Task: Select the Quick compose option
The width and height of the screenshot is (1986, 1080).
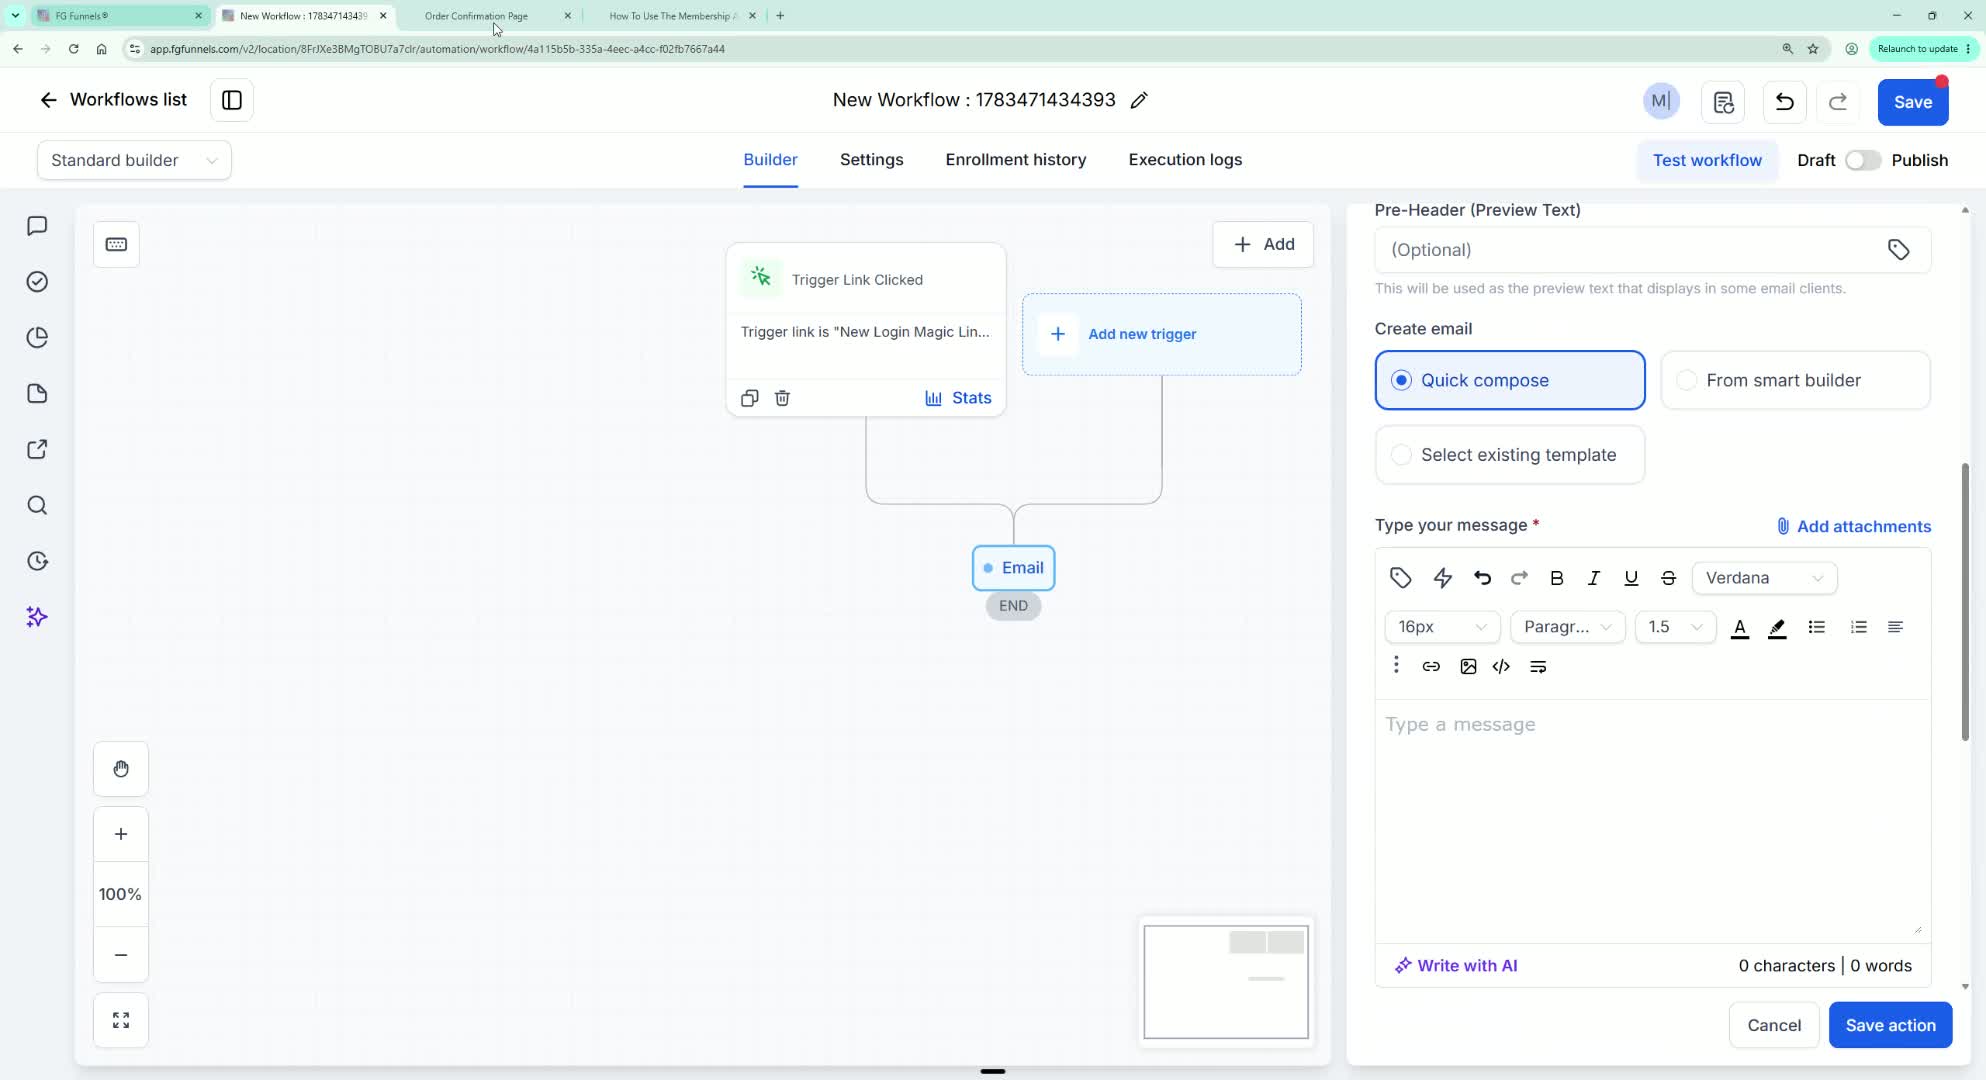Action: click(x=1510, y=380)
